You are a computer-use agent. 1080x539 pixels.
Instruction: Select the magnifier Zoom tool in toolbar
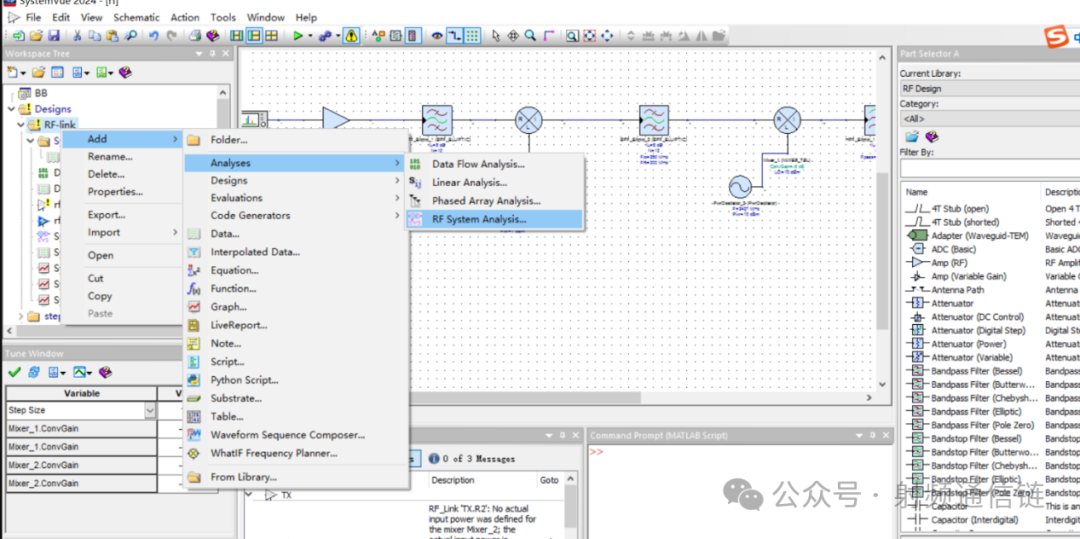tap(530, 36)
